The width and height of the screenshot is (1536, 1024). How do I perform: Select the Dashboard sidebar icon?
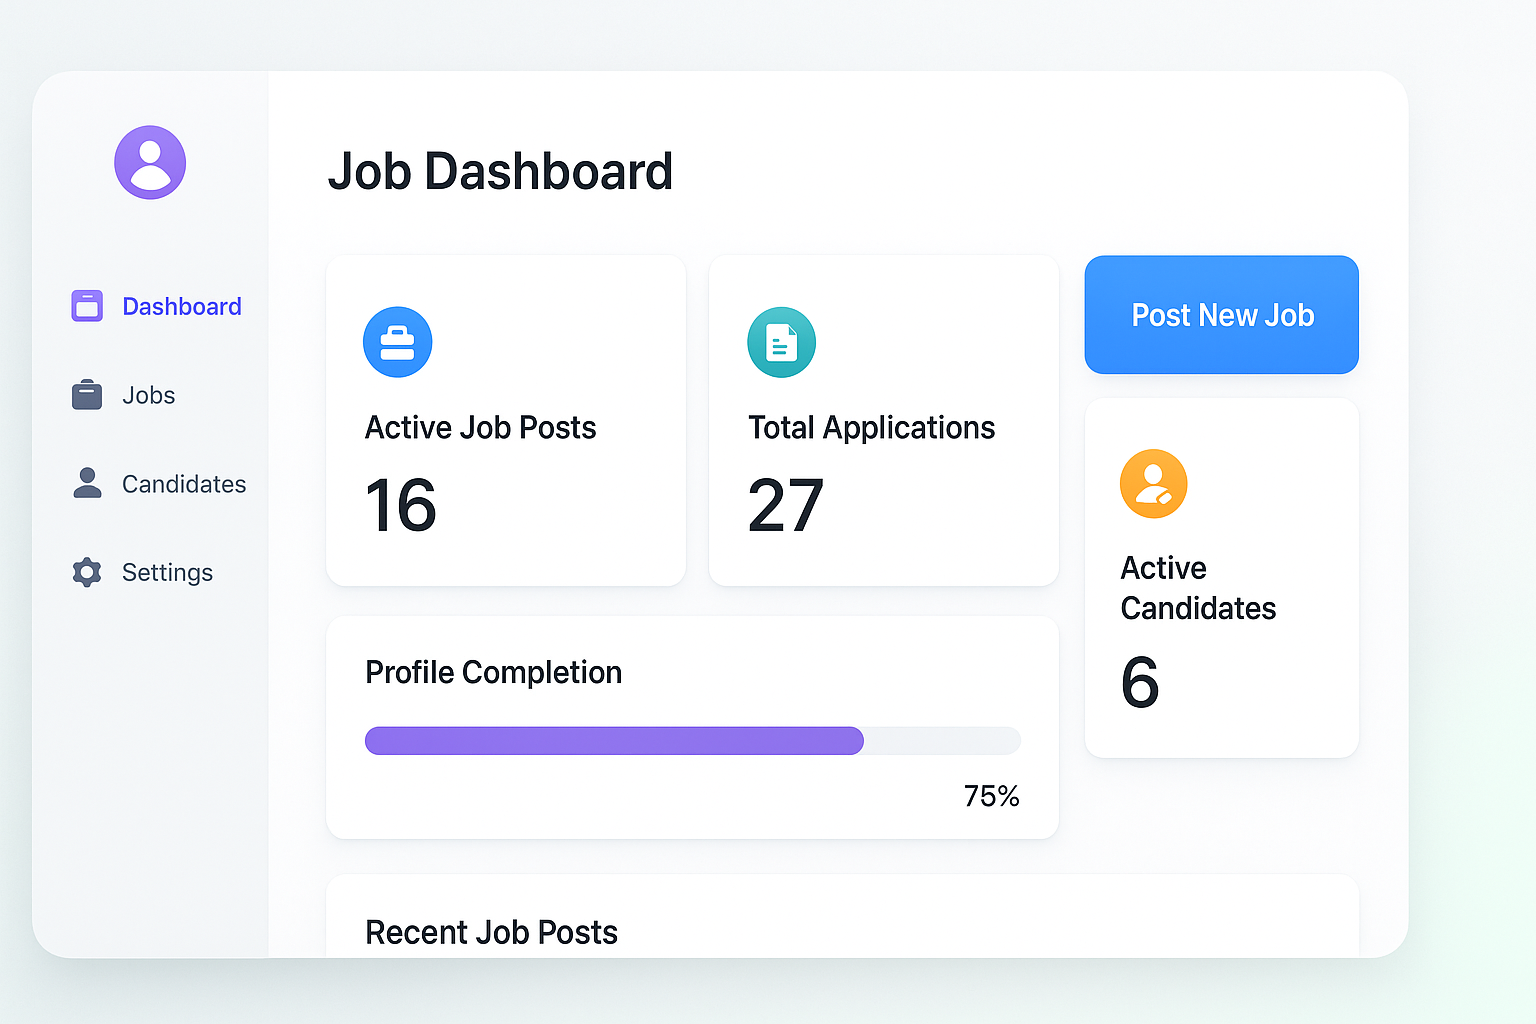tap(87, 305)
